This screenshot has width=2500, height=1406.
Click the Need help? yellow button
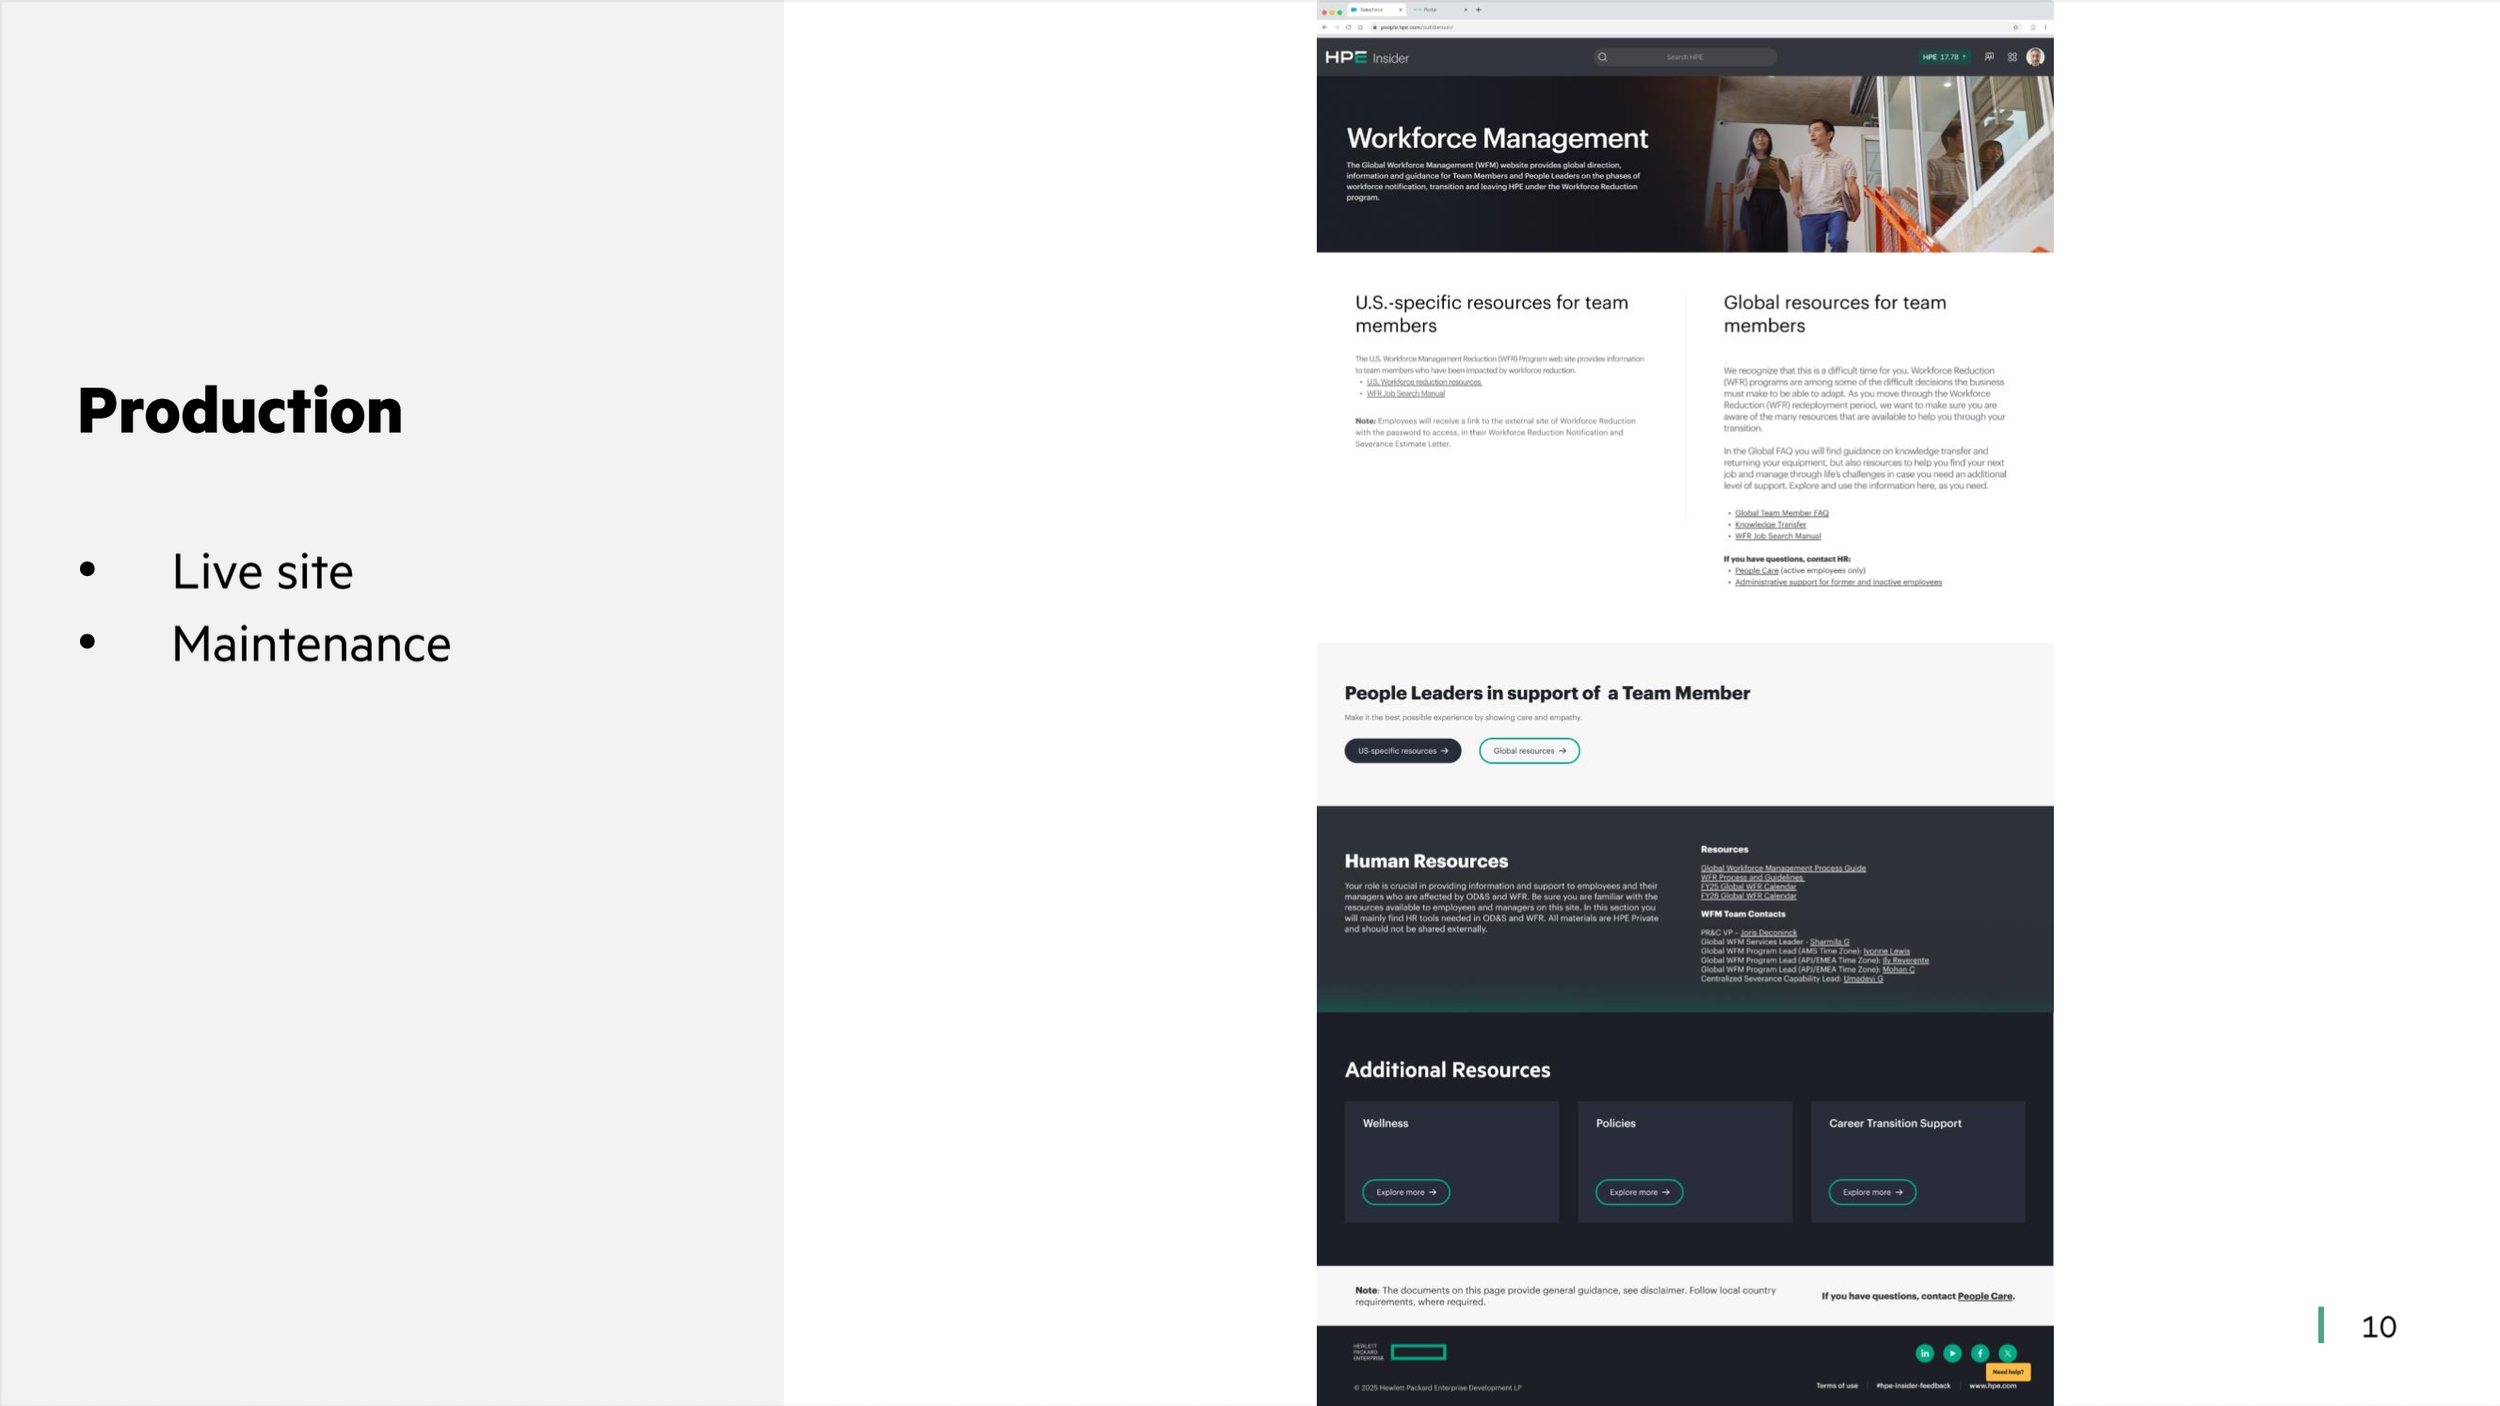tap(2007, 1372)
